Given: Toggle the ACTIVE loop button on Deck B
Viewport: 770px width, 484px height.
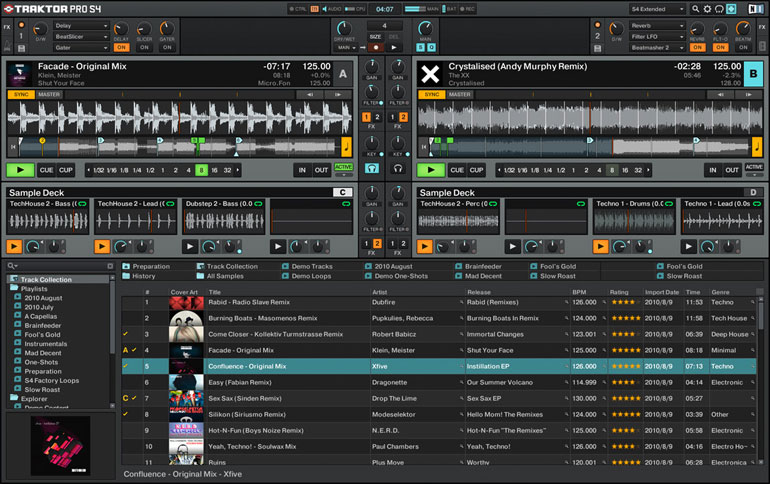Looking at the screenshot, I should 754,168.
